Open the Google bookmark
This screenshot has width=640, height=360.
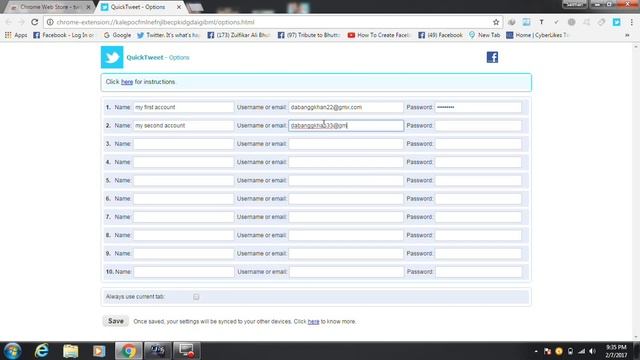click(118, 35)
